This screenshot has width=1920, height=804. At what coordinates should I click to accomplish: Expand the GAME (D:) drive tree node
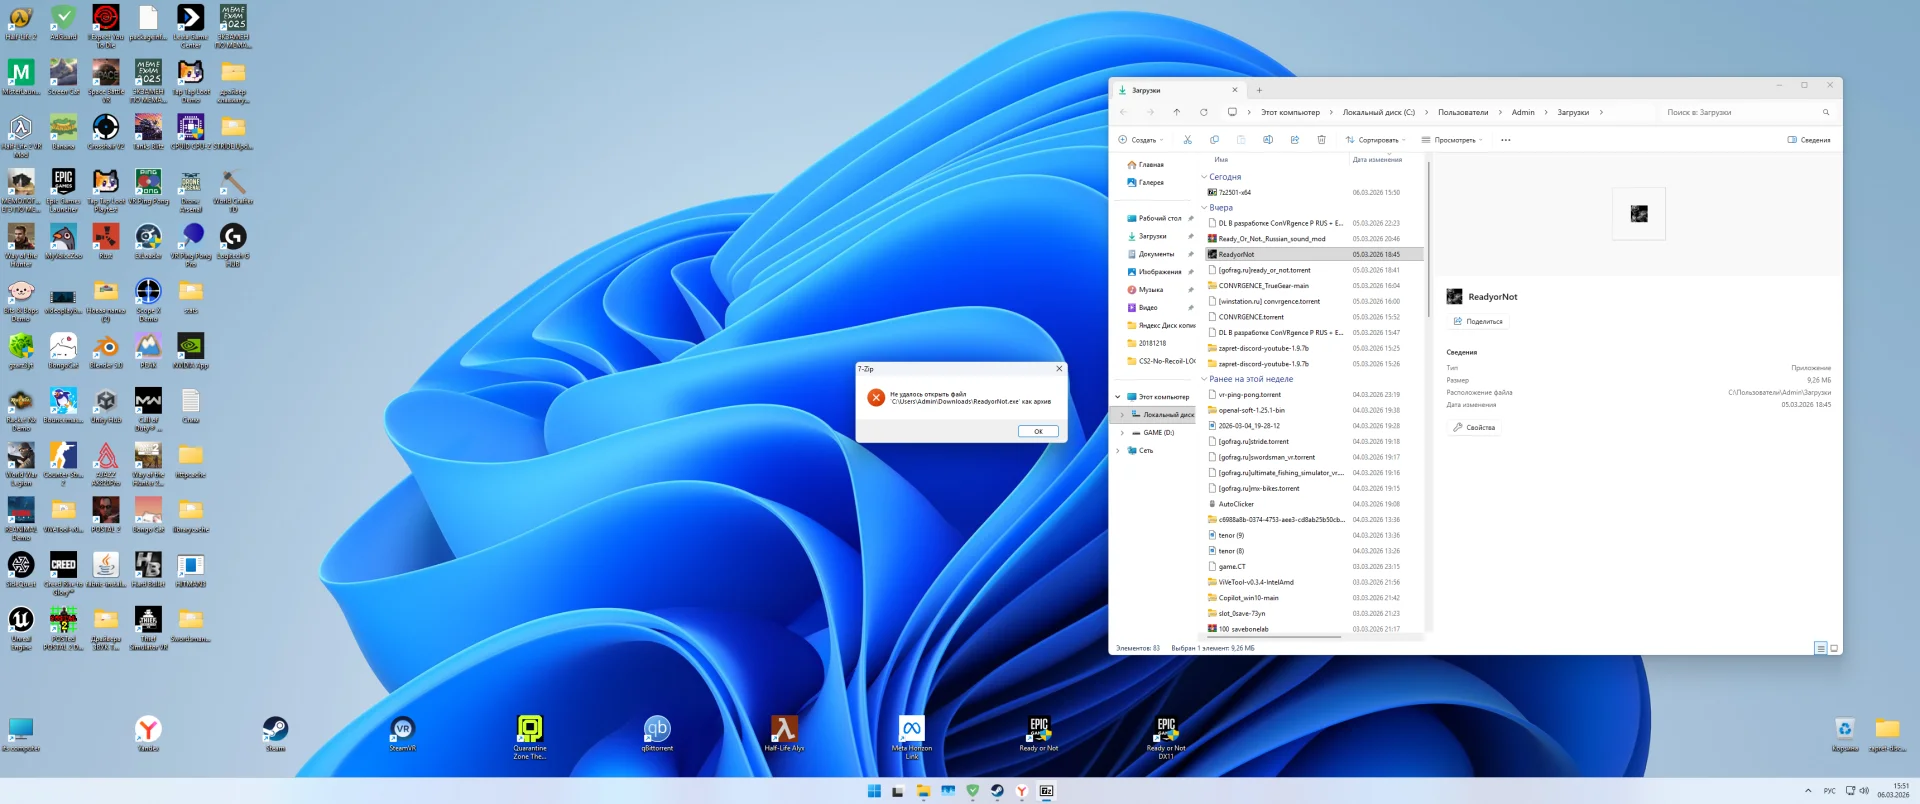[x=1122, y=433]
